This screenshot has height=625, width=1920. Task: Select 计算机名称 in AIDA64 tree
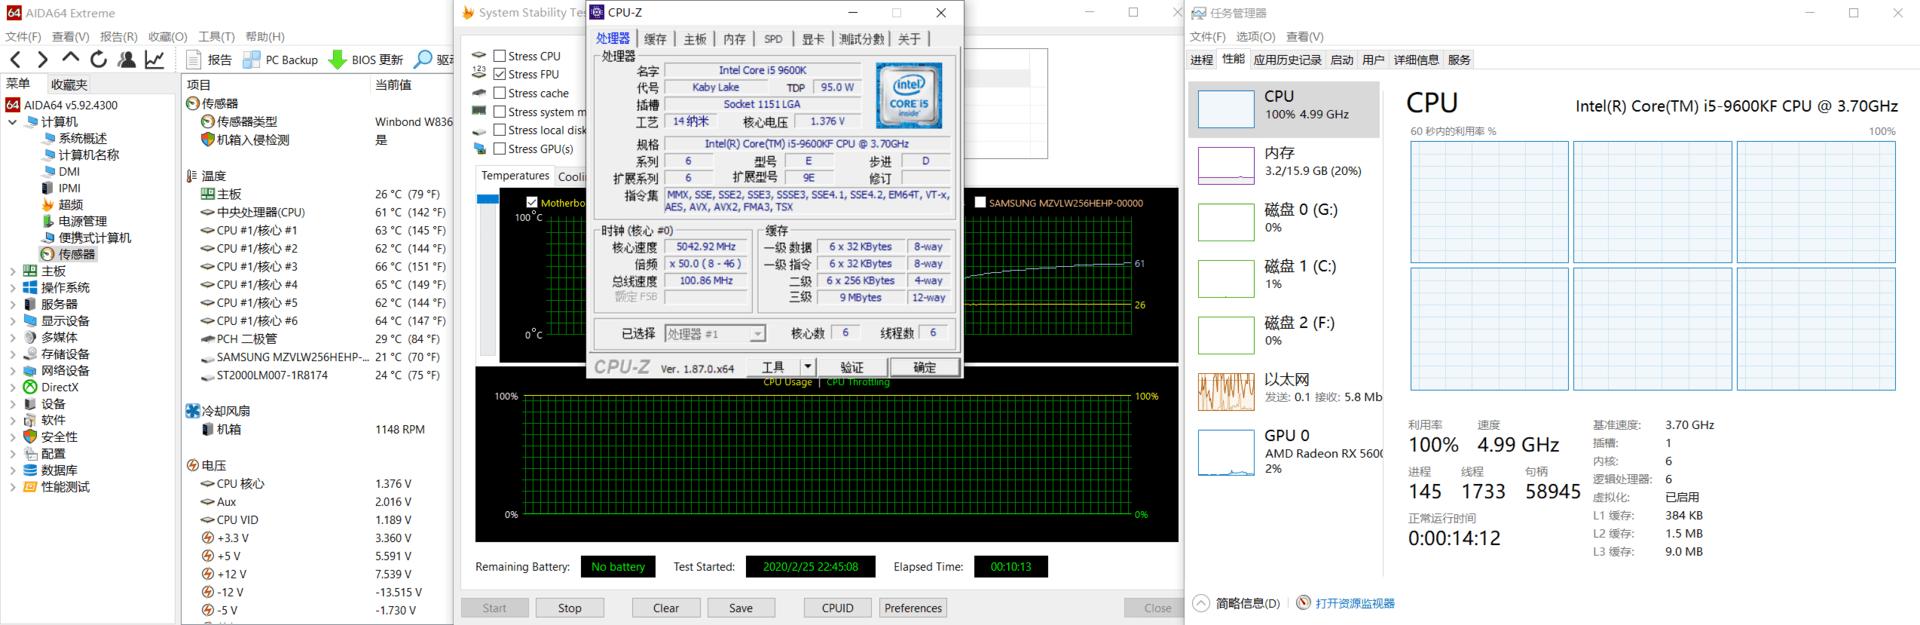[x=88, y=155]
